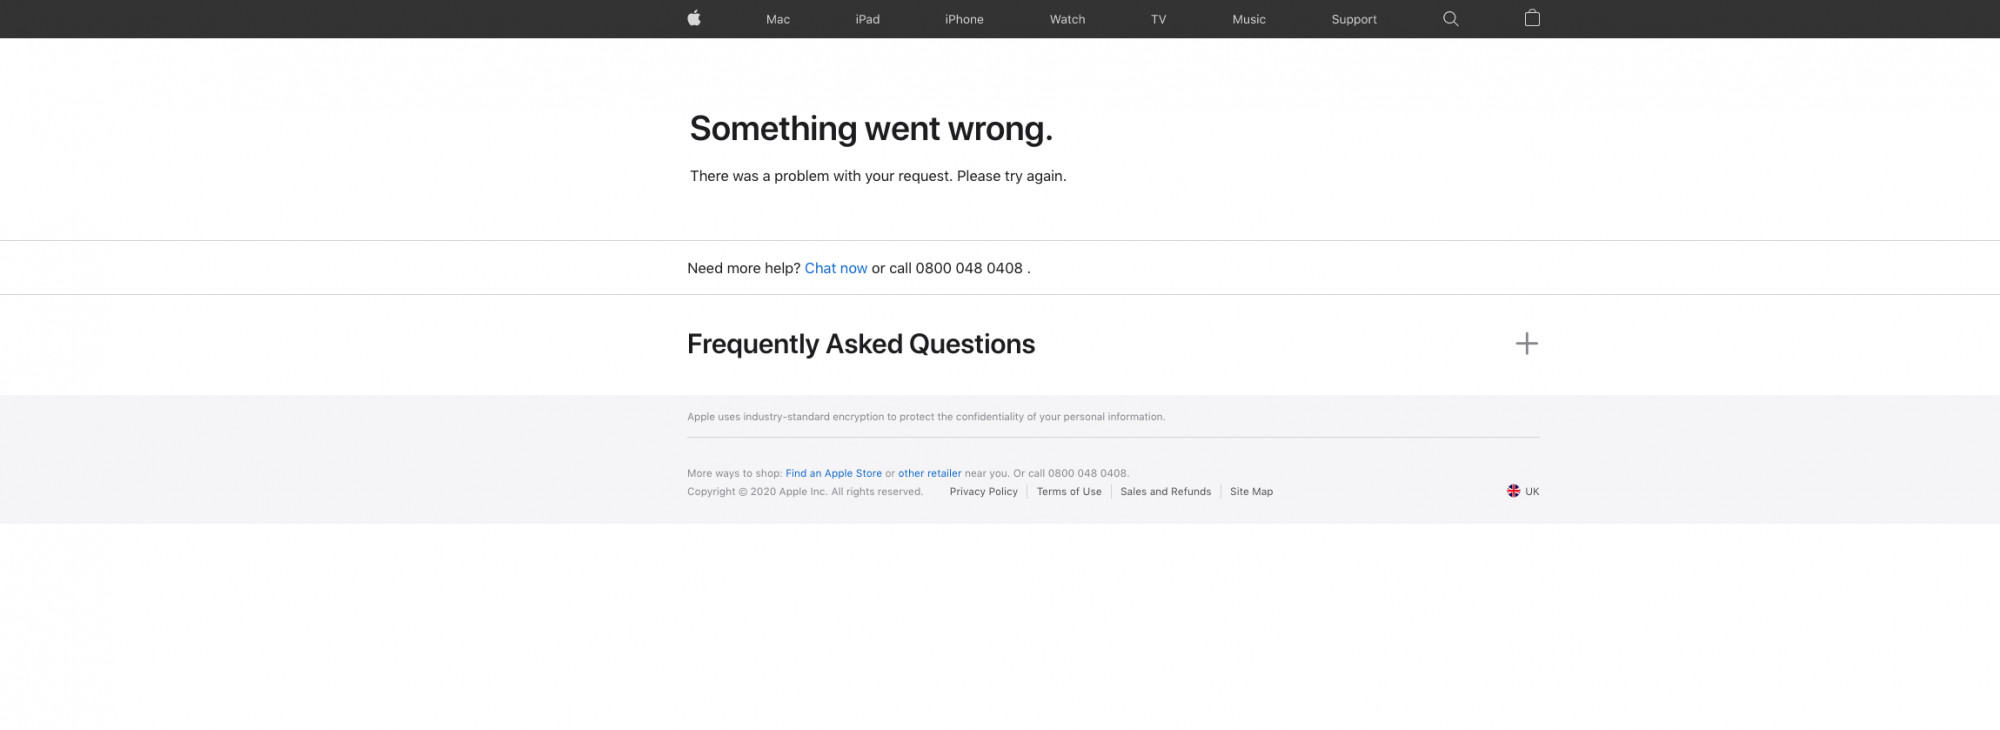Click Sales and Refunds footer link
Viewport: 2000px width, 730px height.
(x=1165, y=491)
